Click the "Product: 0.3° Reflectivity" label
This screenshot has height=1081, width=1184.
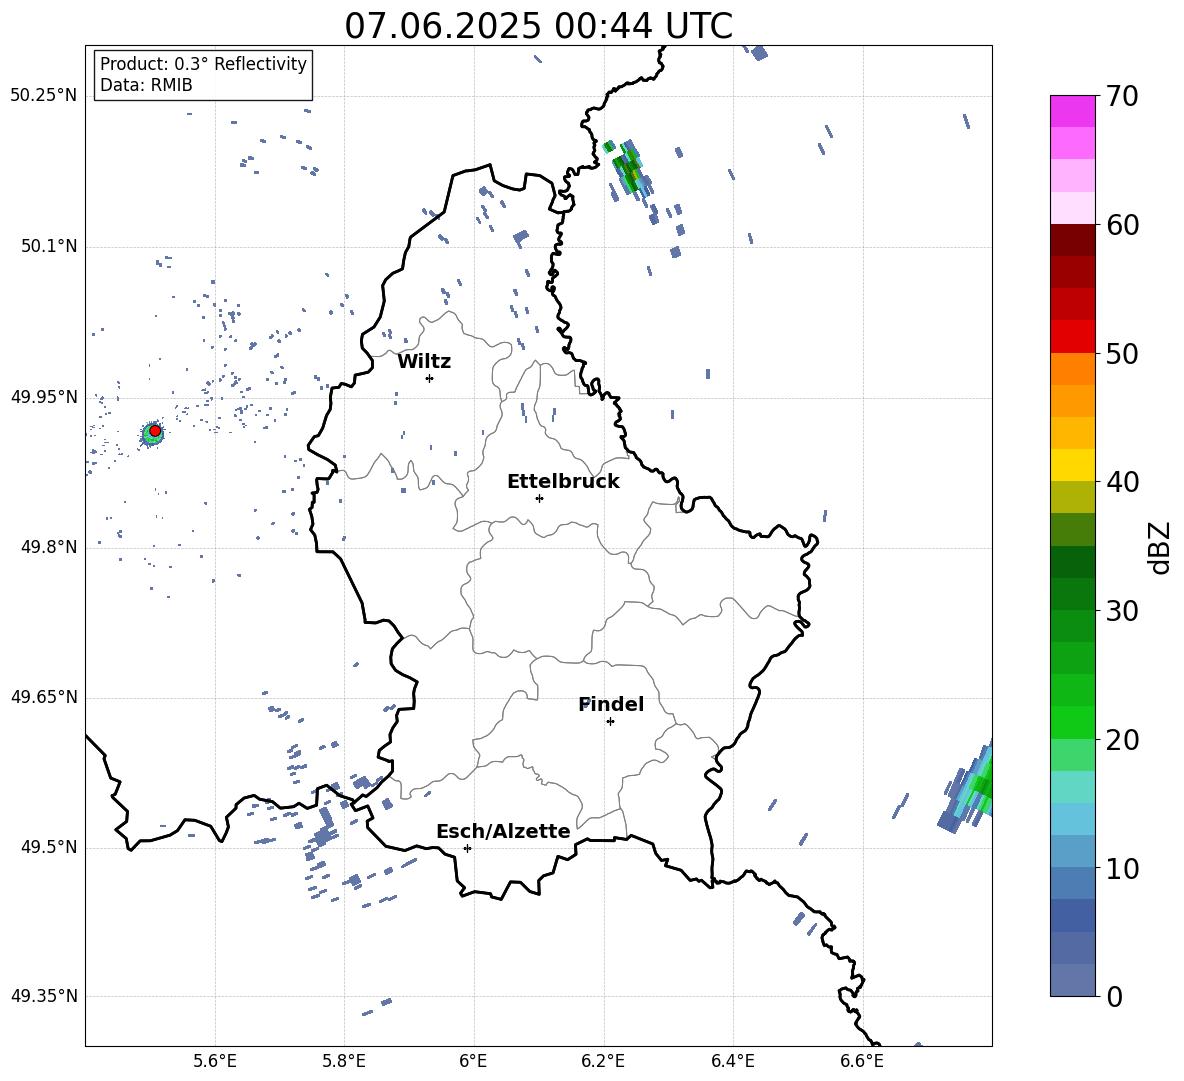coord(203,64)
